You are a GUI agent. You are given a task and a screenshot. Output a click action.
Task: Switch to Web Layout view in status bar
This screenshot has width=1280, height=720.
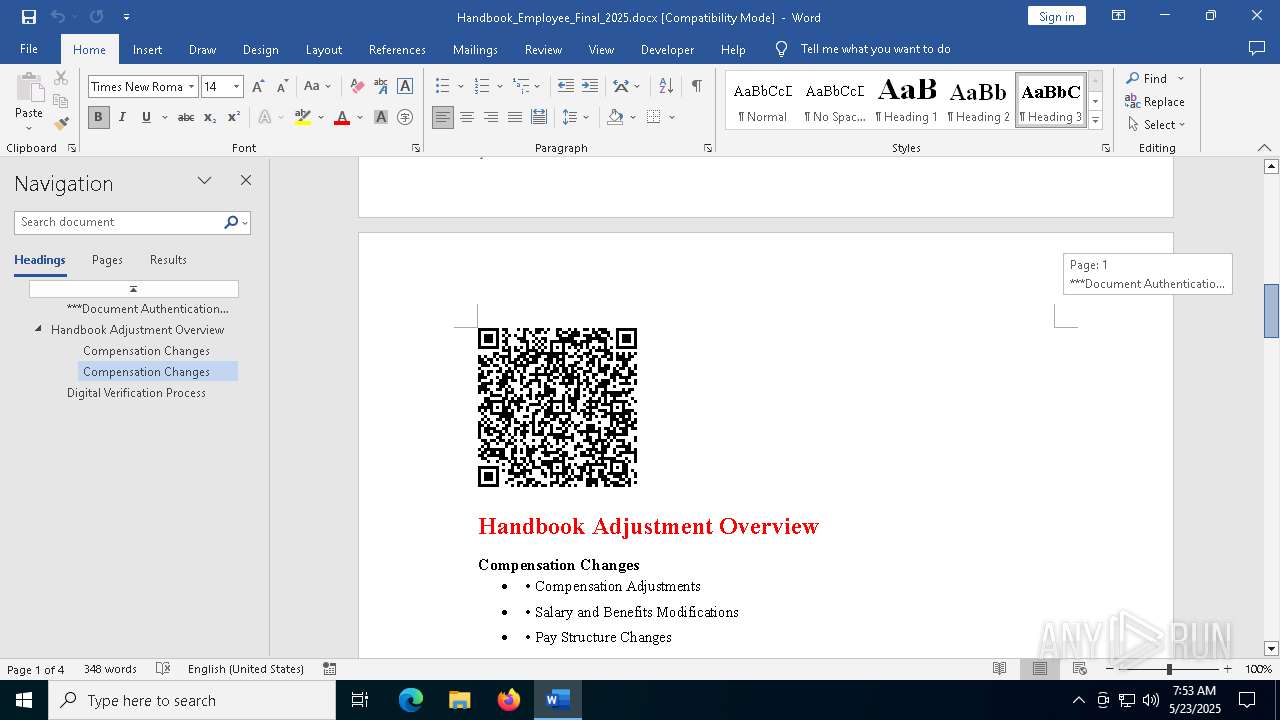[x=1080, y=669]
